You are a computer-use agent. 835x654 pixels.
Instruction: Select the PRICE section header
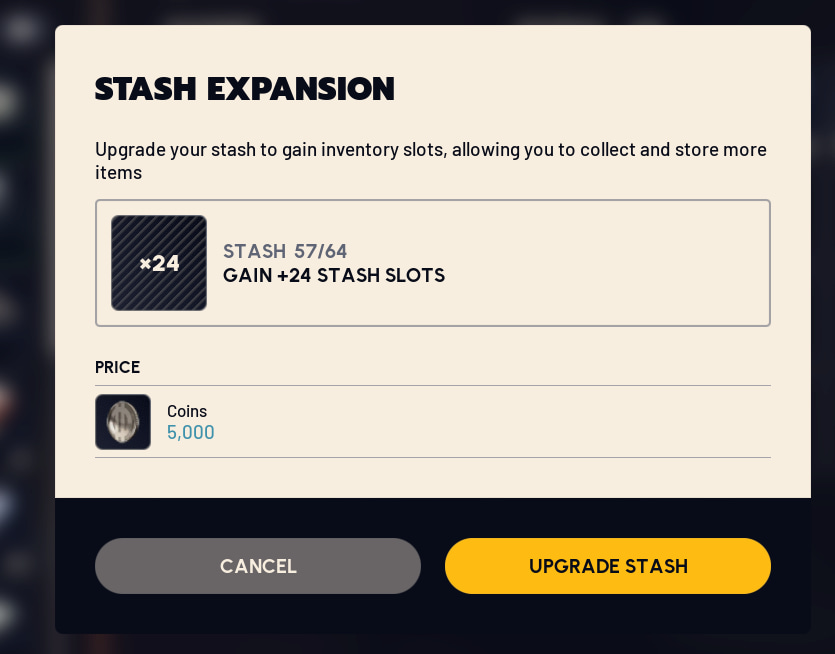(117, 367)
